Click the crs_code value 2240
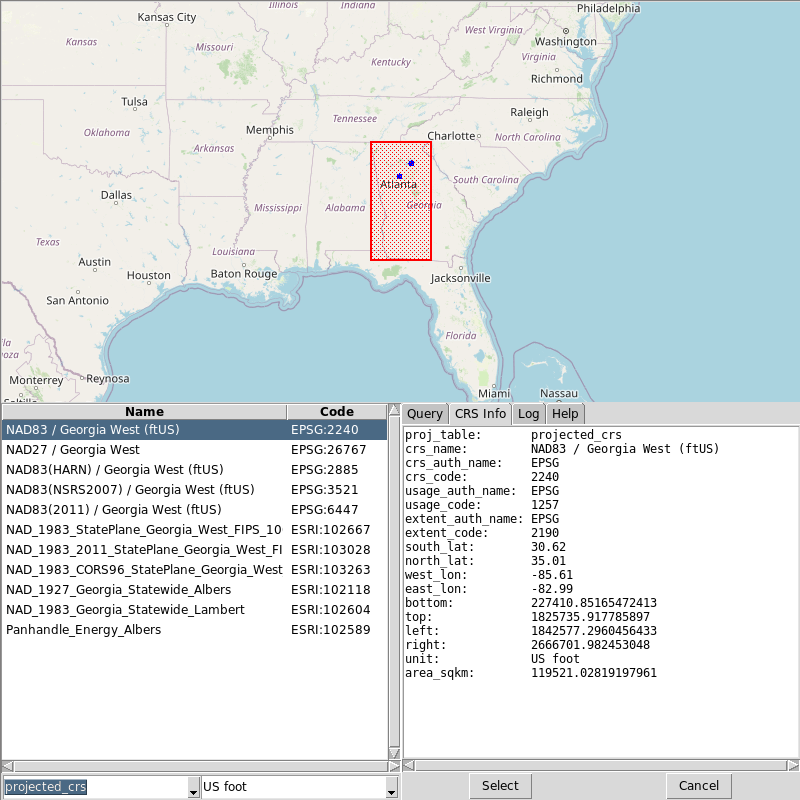 click(x=545, y=477)
